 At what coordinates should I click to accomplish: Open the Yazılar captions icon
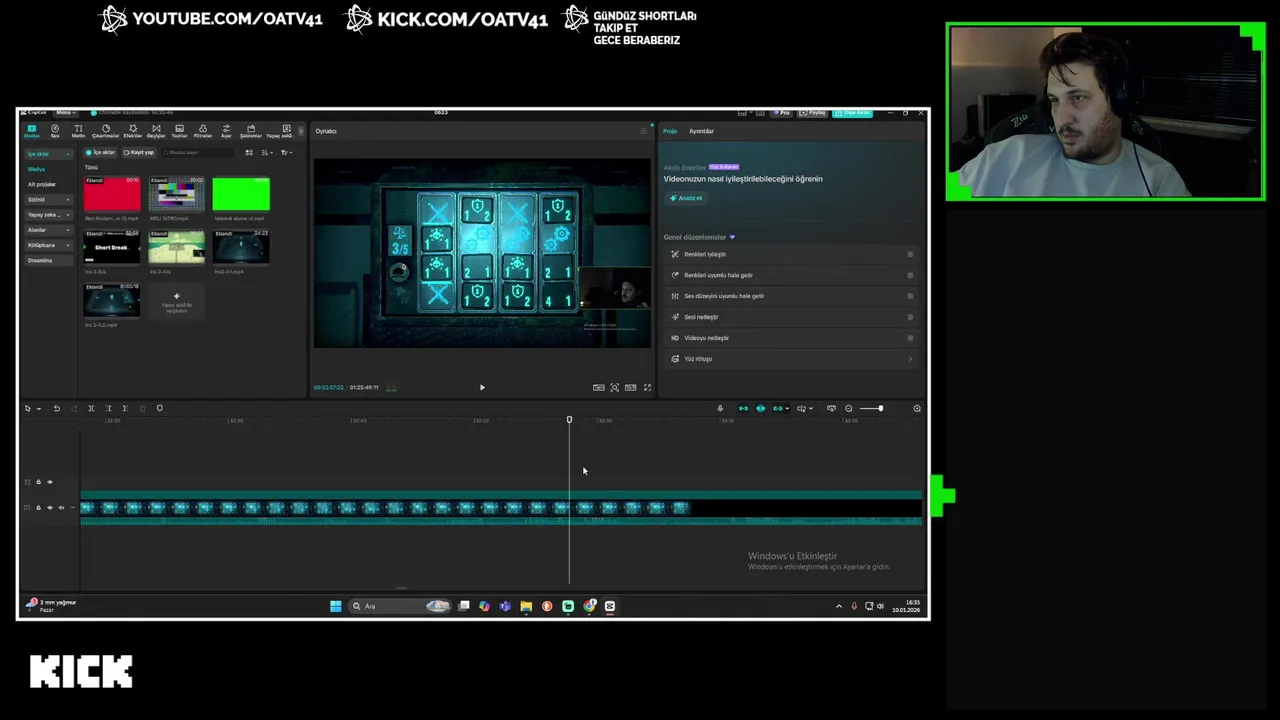[179, 131]
